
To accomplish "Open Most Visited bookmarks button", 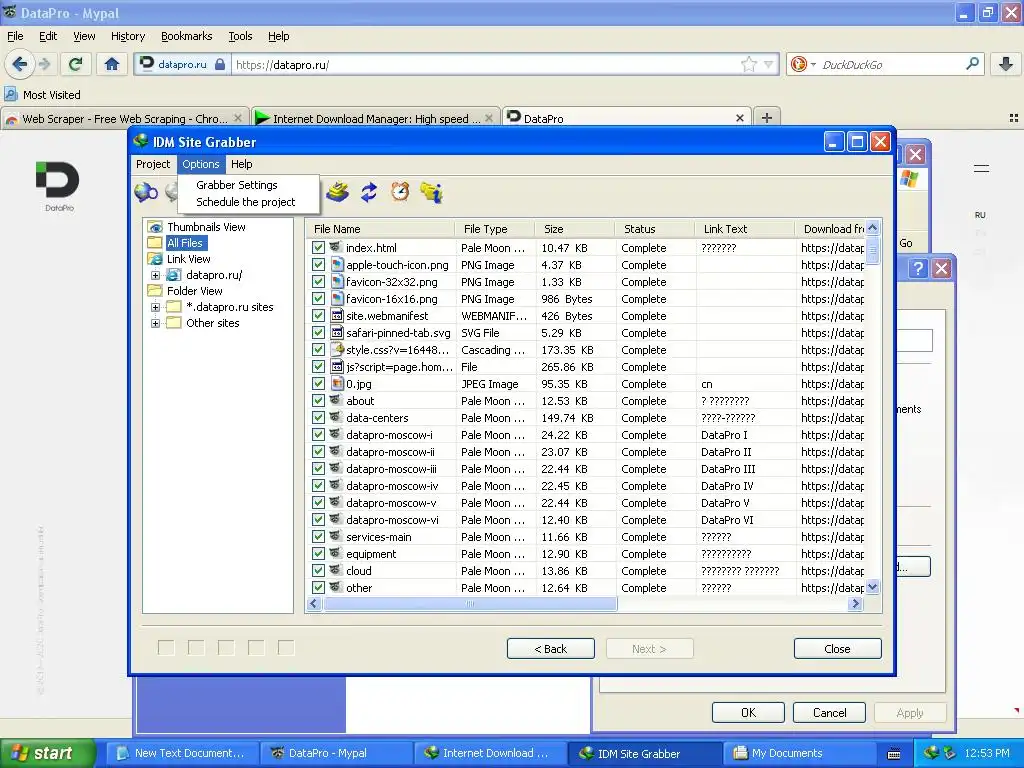I will (x=43, y=95).
